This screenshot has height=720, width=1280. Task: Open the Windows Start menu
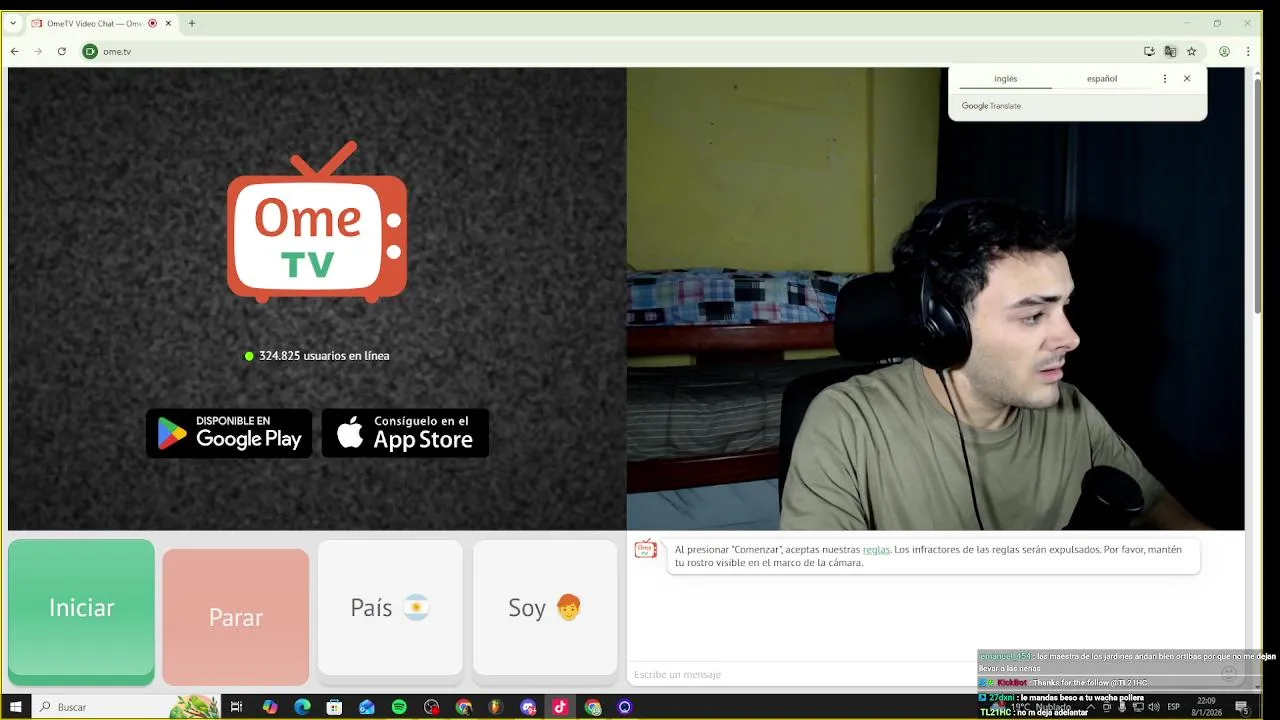tap(15, 707)
